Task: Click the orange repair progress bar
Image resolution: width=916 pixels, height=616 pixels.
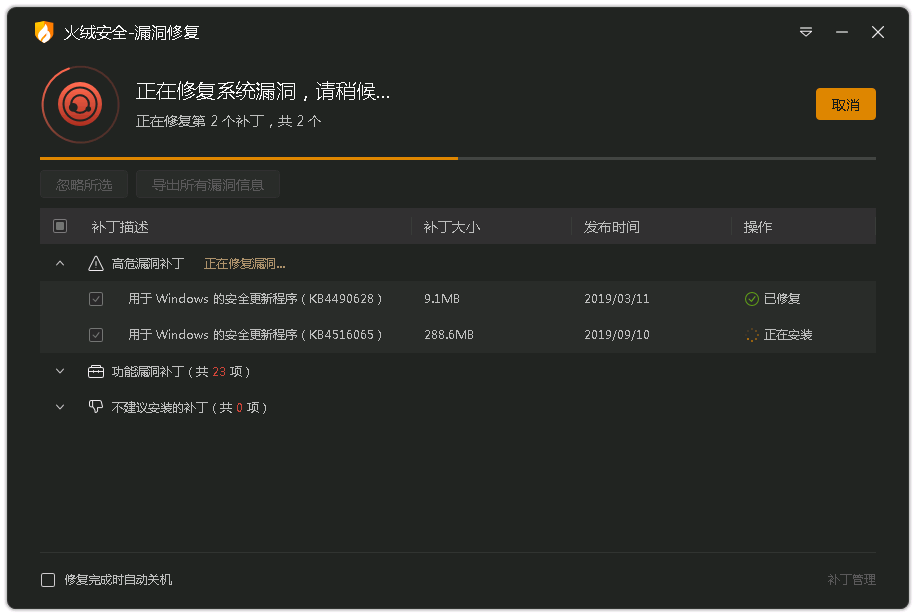Action: pos(249,158)
